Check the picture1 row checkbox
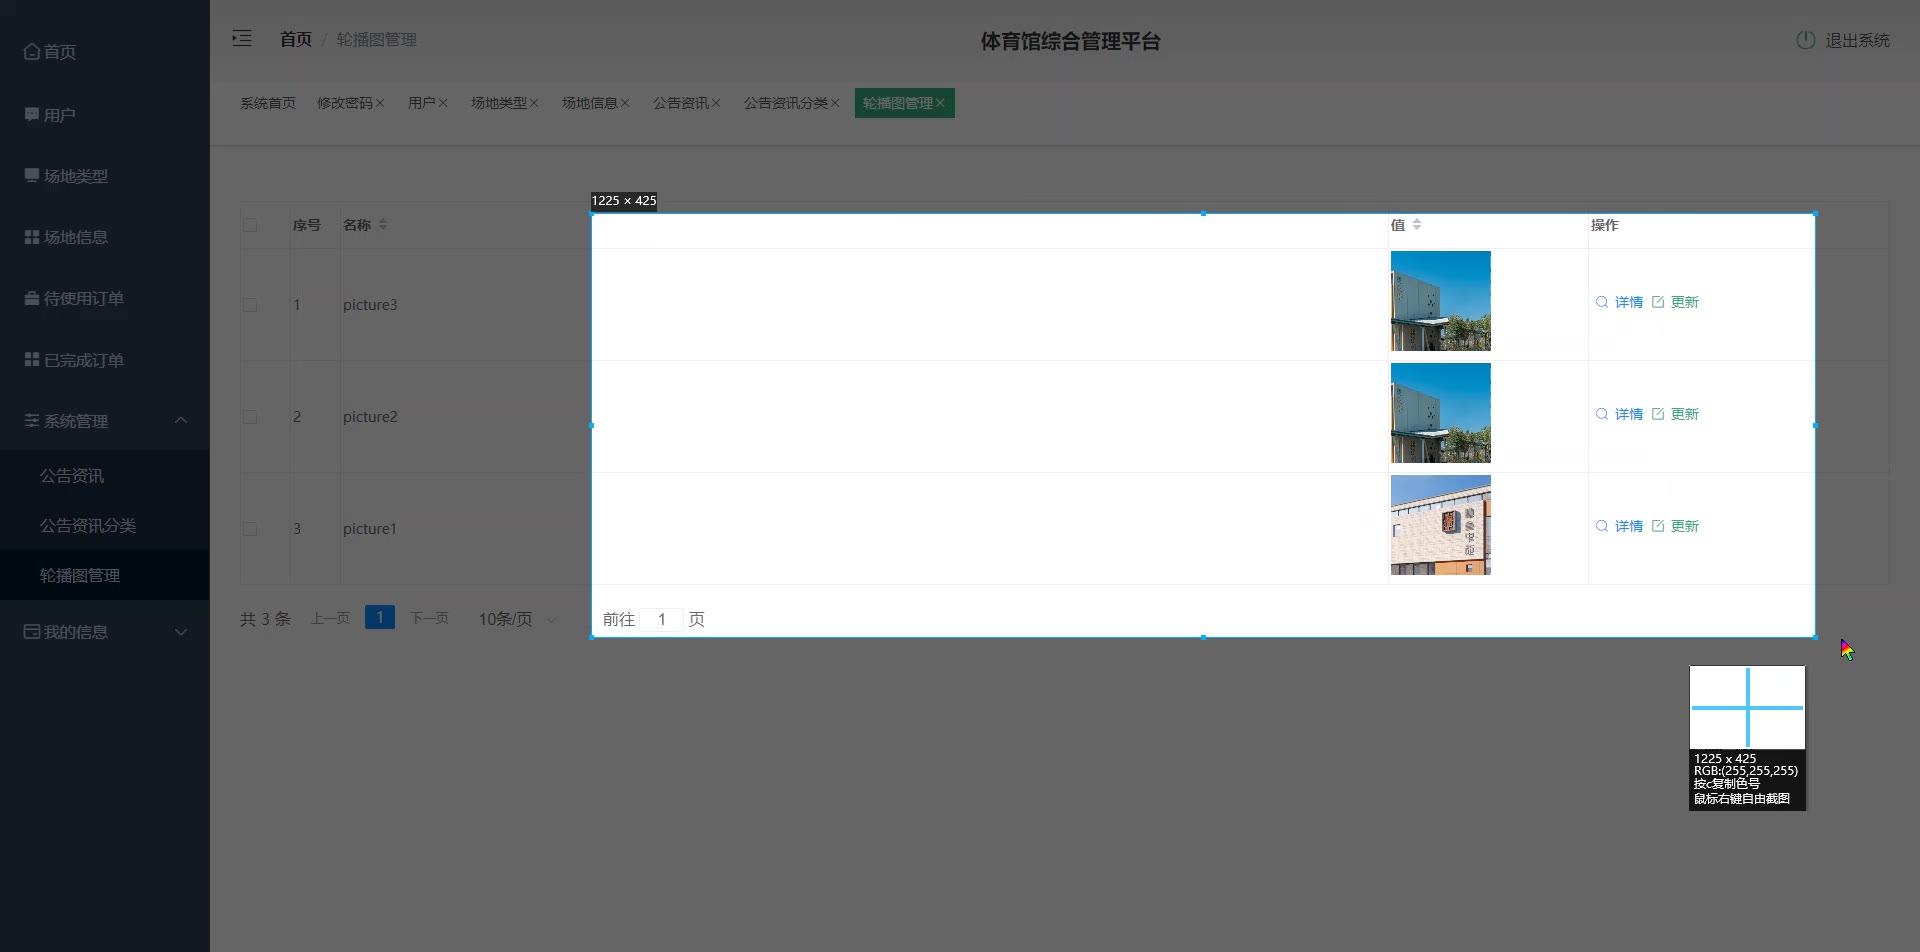The image size is (1920, 952). pos(250,529)
